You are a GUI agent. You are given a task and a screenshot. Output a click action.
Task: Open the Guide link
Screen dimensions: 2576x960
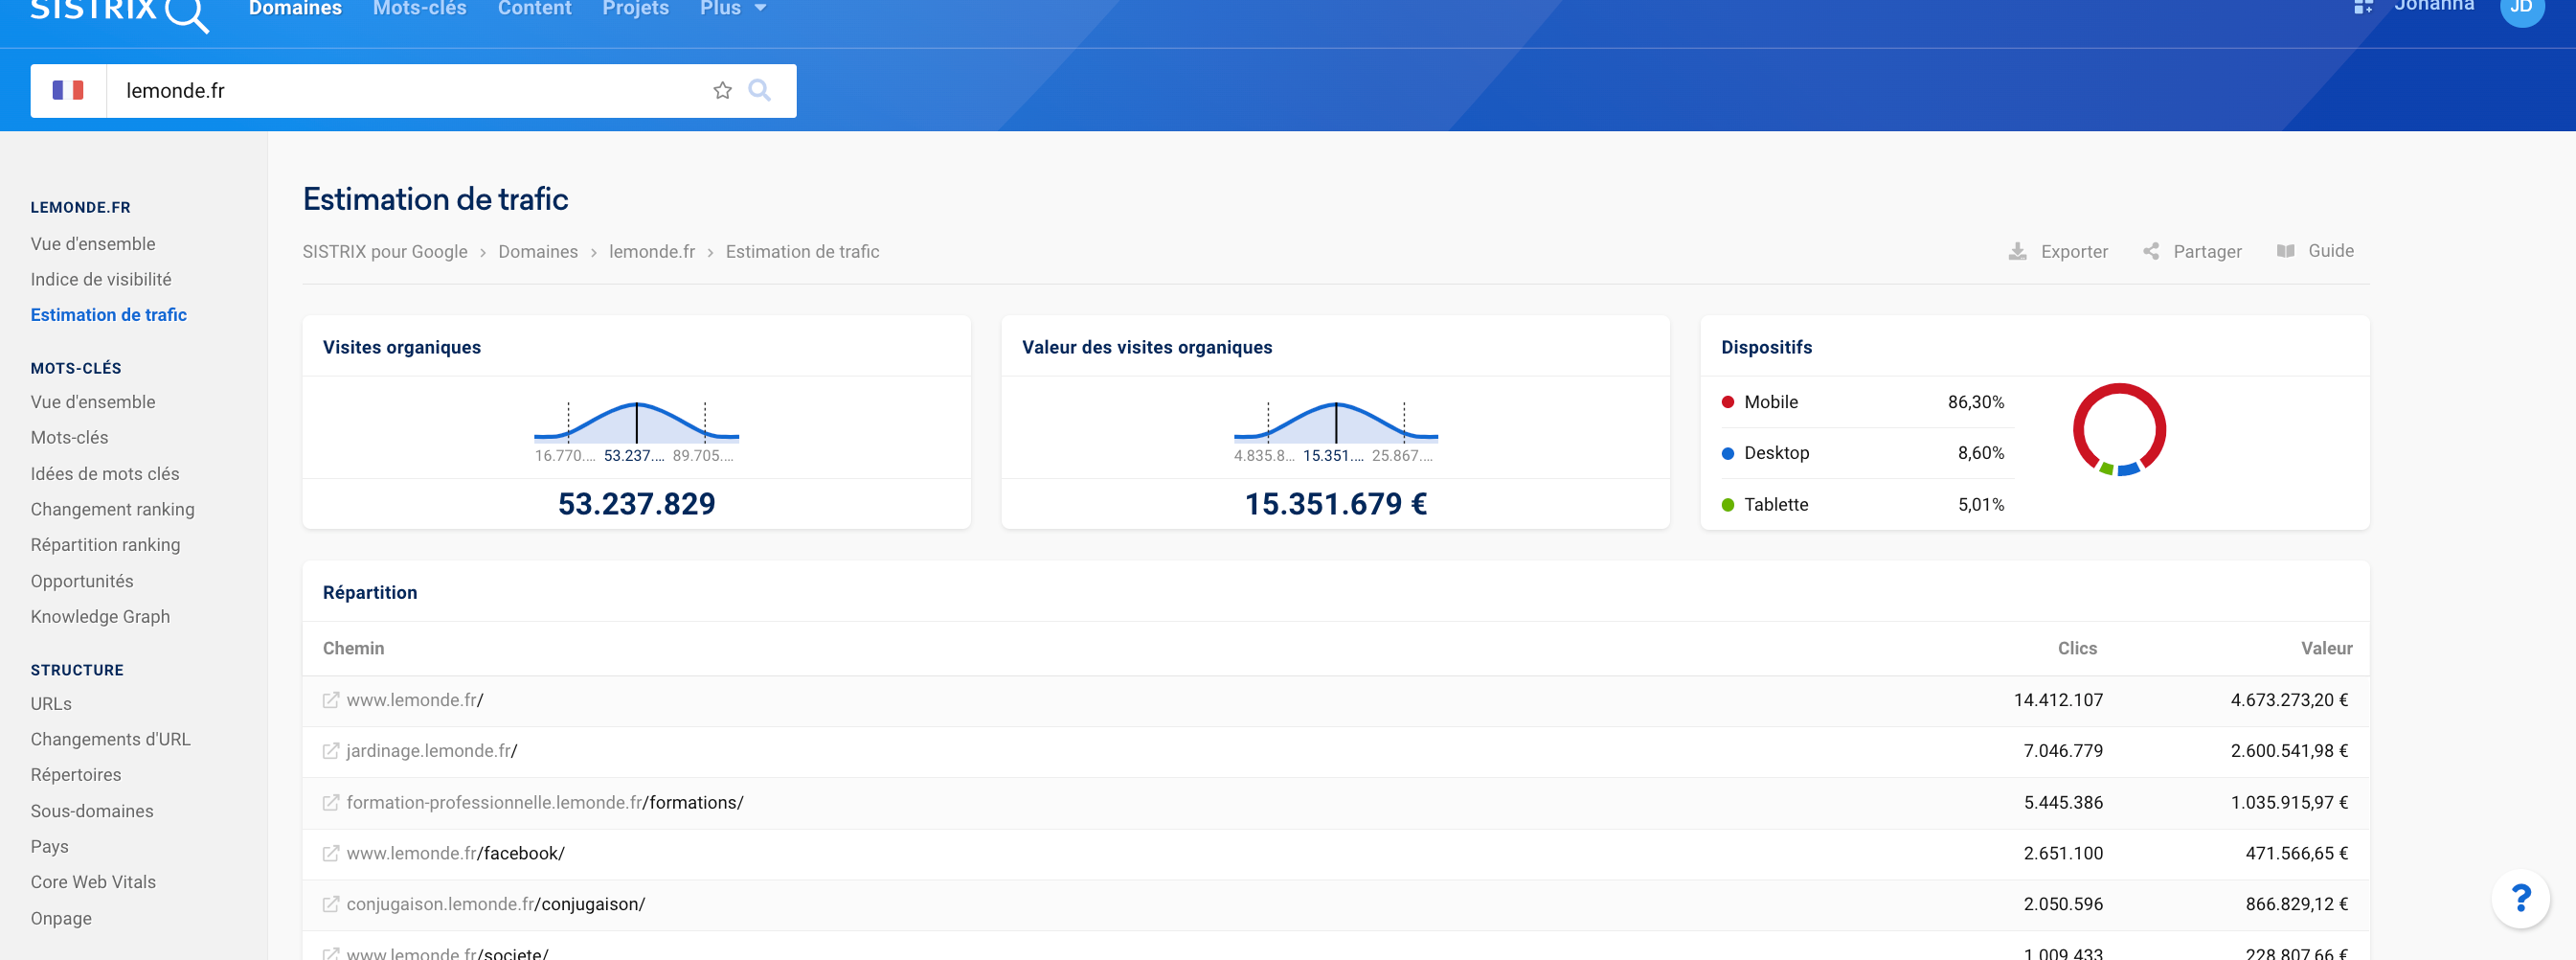coord(2315,251)
